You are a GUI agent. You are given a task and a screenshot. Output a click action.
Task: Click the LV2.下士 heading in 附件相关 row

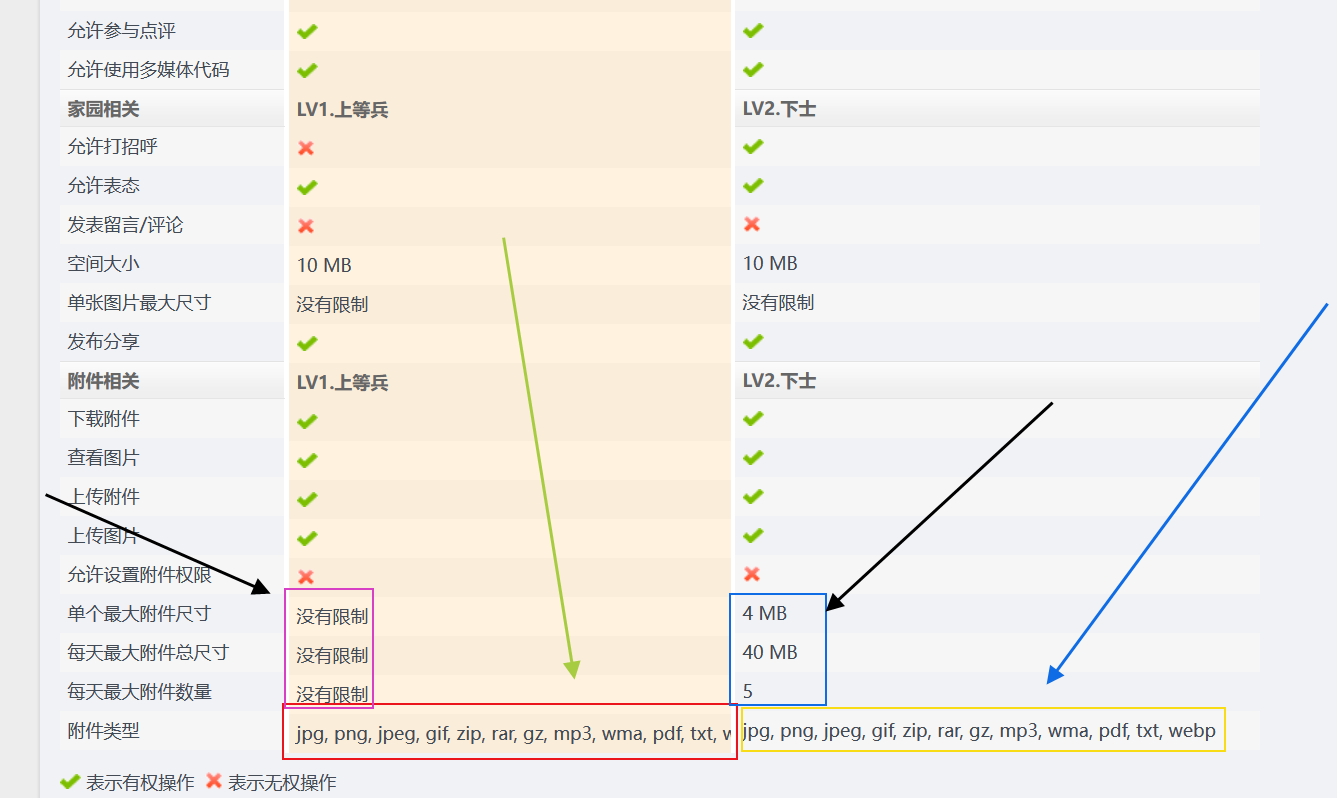[x=779, y=382]
